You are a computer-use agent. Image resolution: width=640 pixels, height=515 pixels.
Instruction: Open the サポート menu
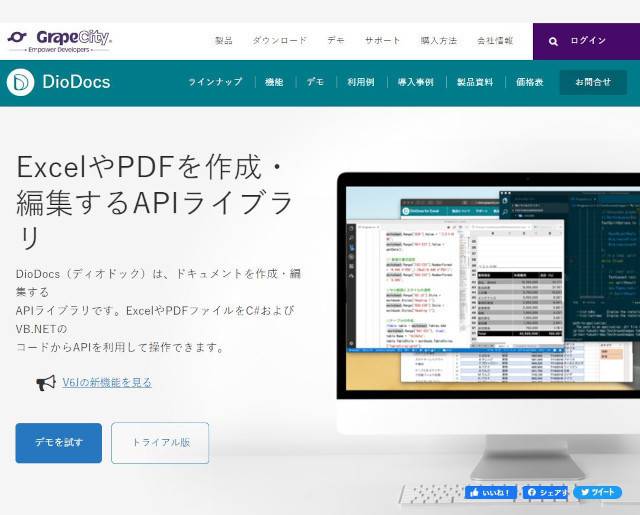(382, 40)
